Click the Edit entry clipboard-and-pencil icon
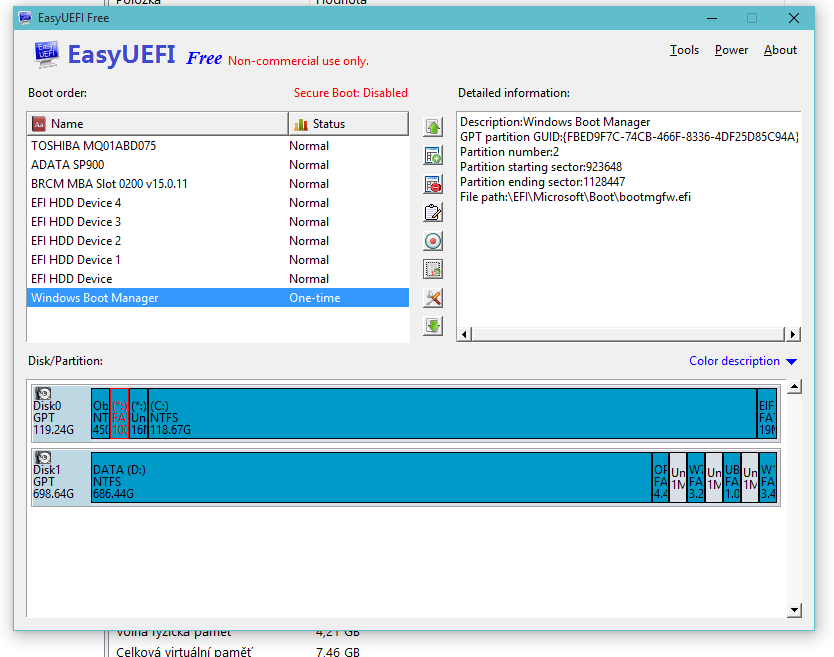 433,212
